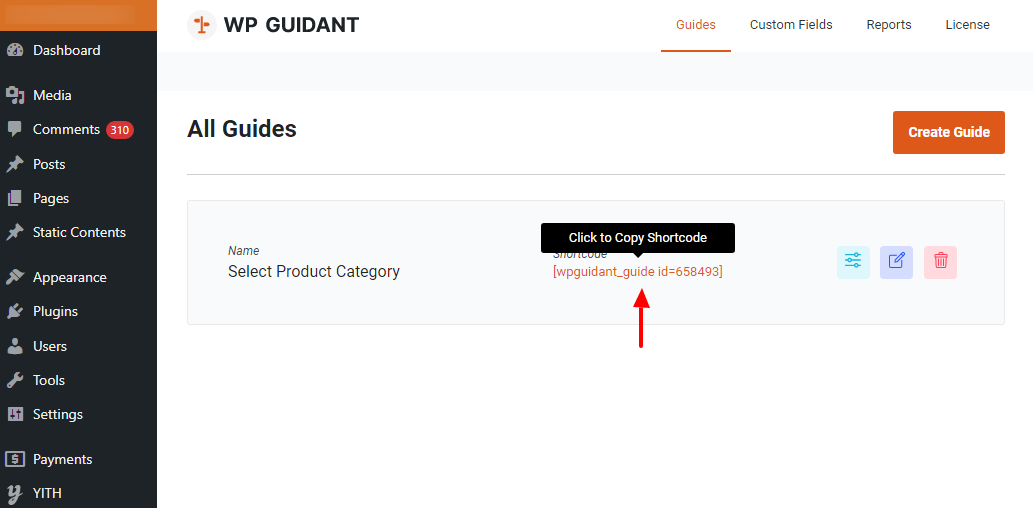Select the Guides tab
This screenshot has height=508, width=1033.
pyautogui.click(x=696, y=25)
